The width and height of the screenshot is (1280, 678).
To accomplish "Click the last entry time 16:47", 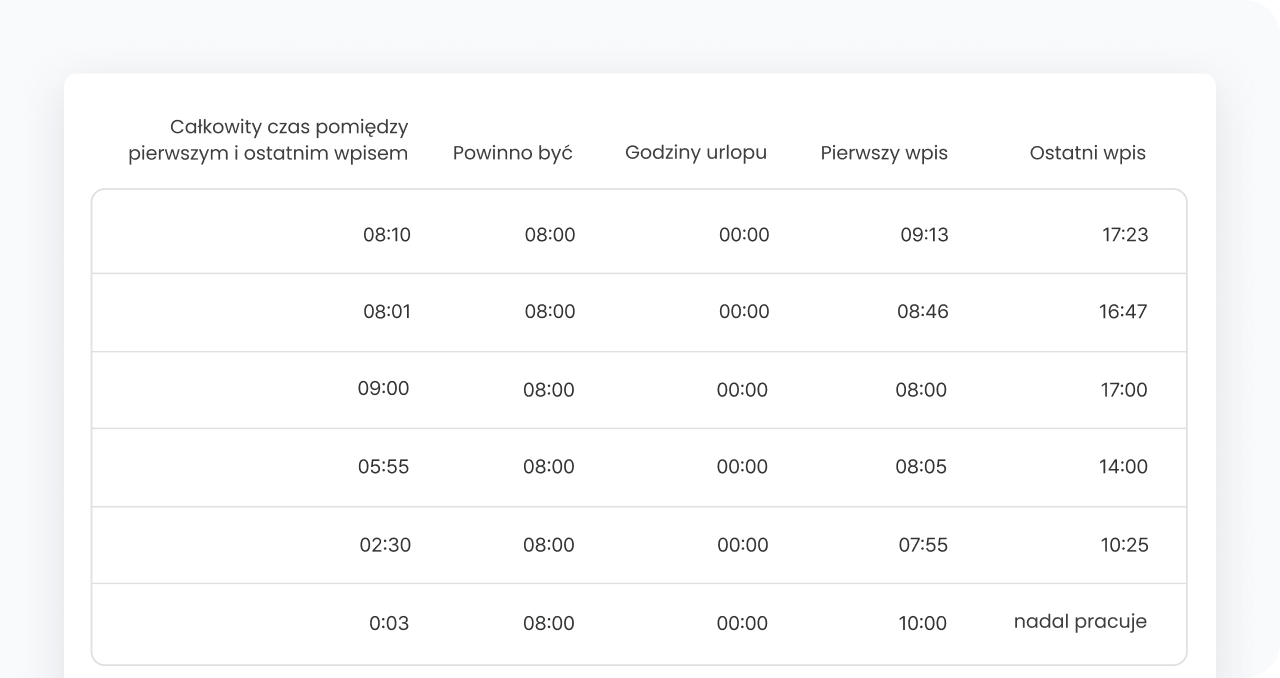I will (x=1123, y=312).
